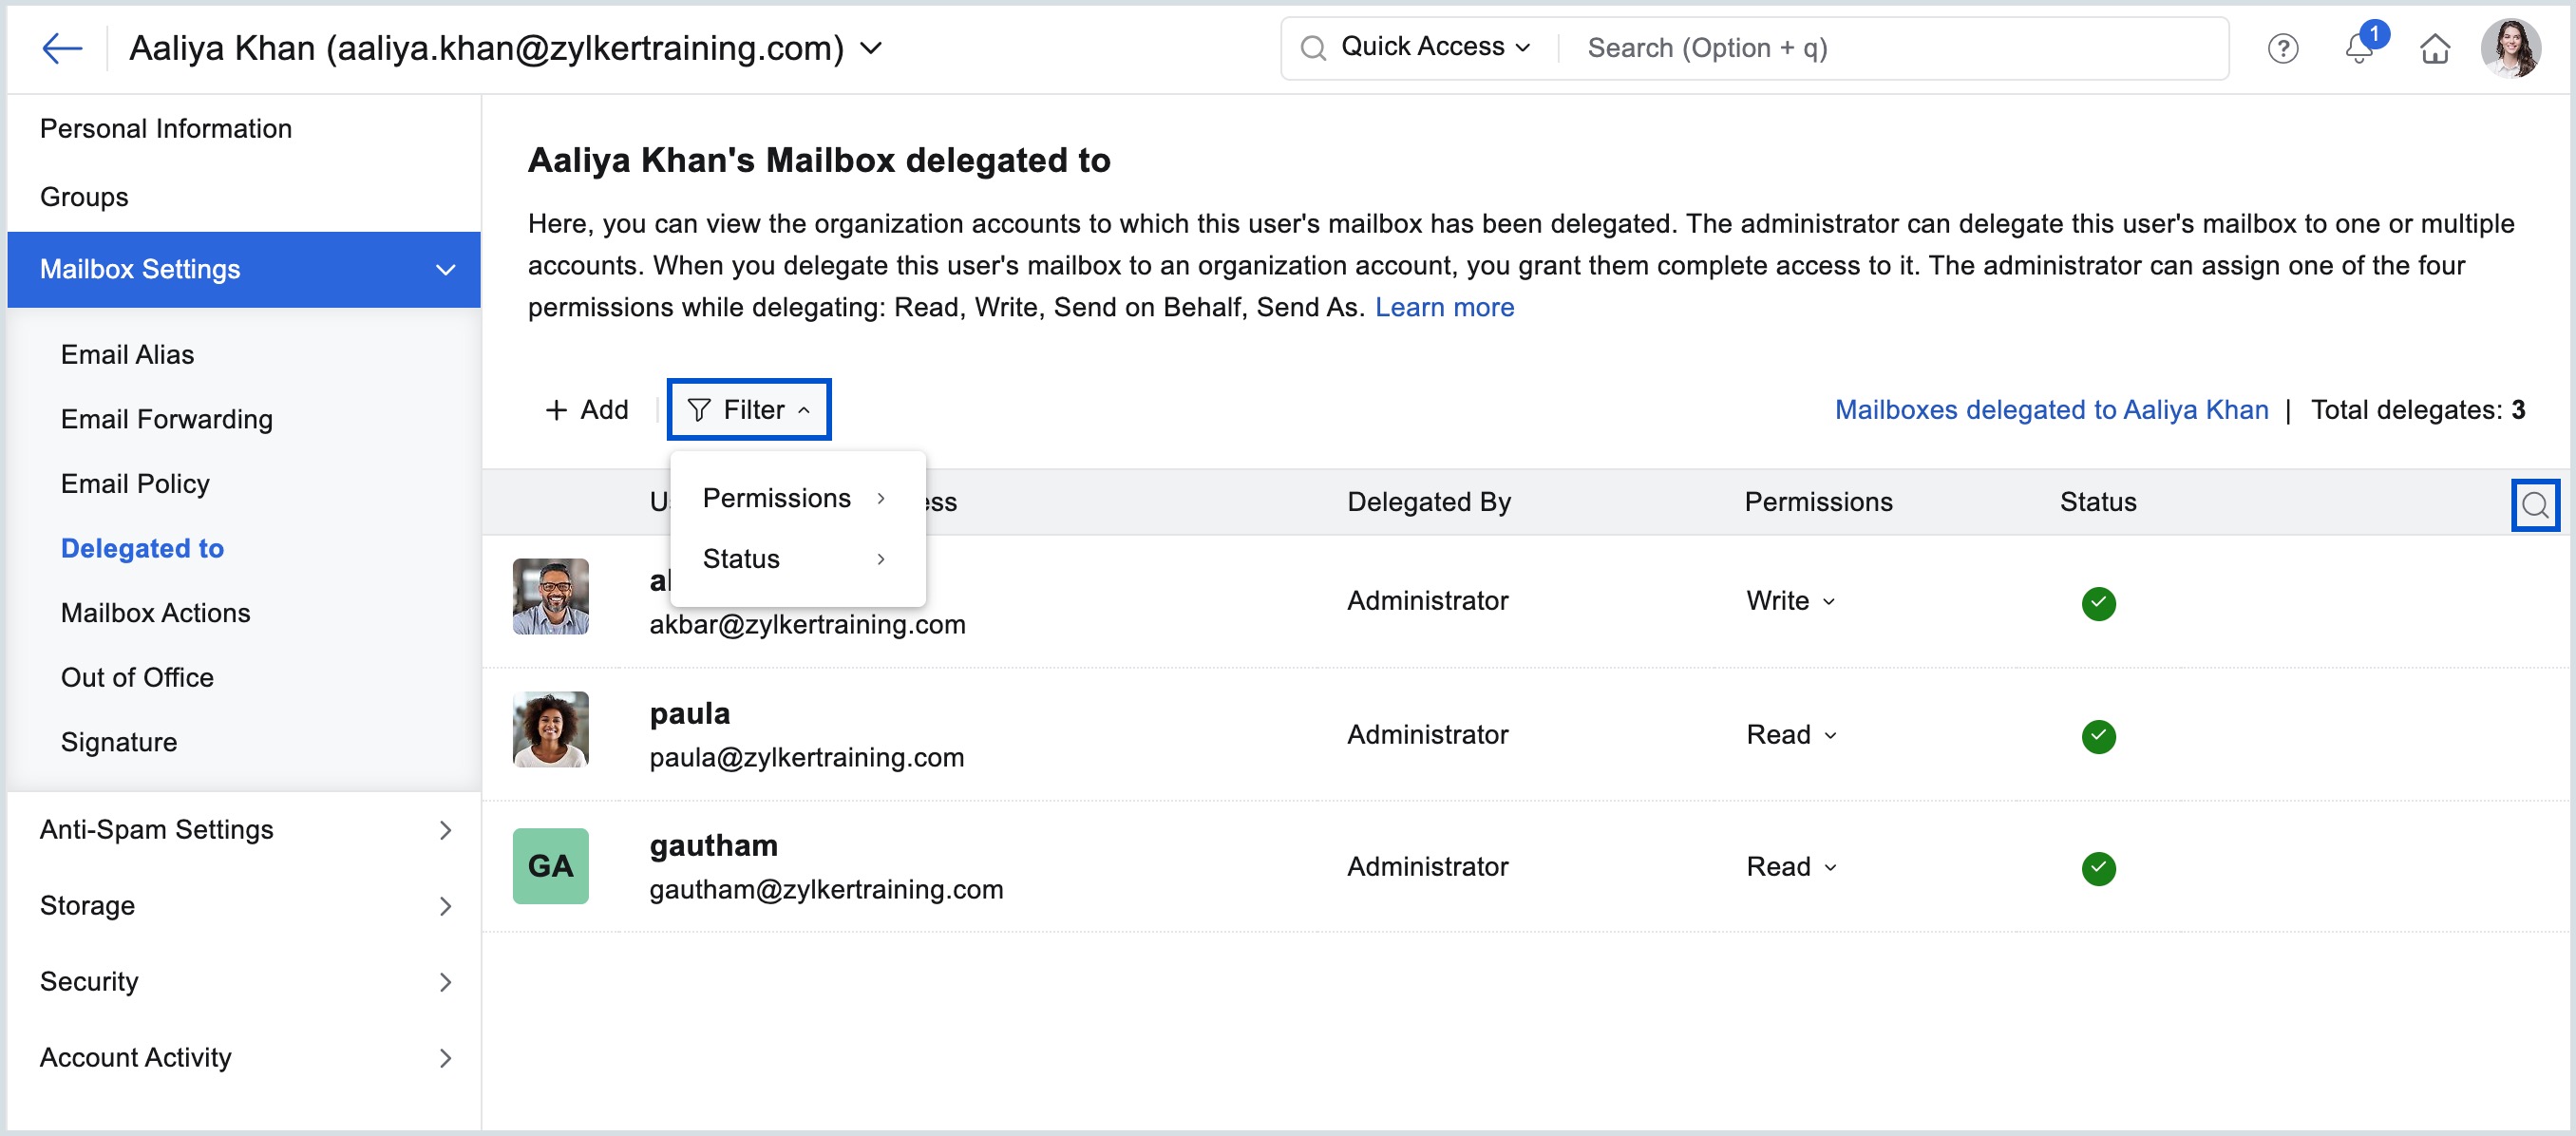
Task: Click the back arrow icon
Action: [x=62, y=48]
